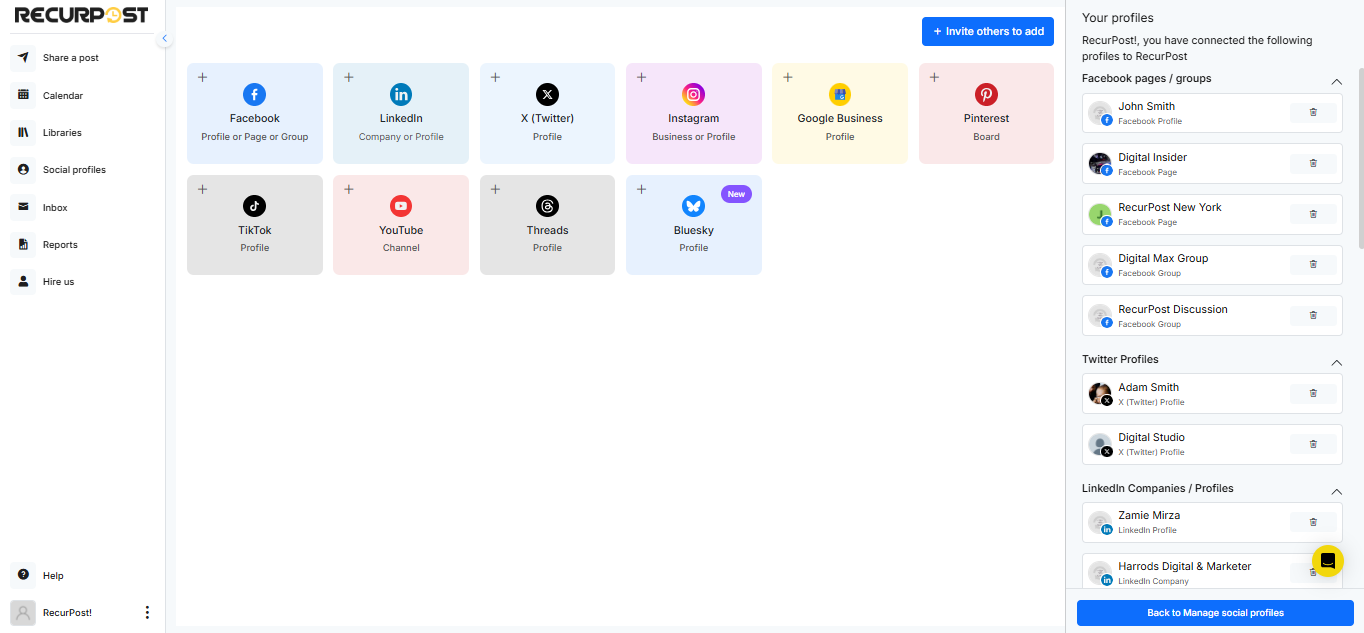The height and width of the screenshot is (633, 1364).
Task: Click the RecurPost New York name
Action: [1170, 207]
